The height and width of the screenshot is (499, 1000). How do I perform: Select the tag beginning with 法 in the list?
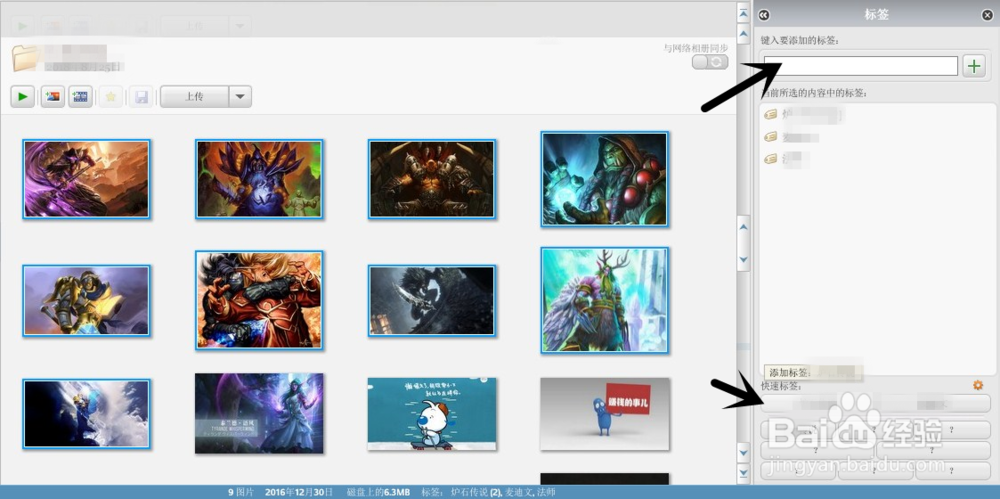tap(786, 160)
